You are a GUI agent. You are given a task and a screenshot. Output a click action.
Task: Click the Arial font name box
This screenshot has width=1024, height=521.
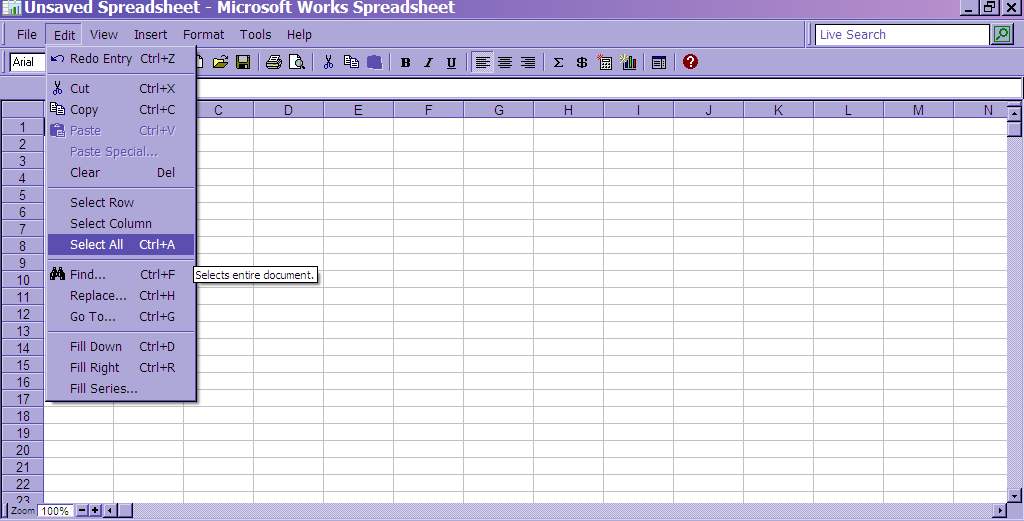pyautogui.click(x=27, y=62)
